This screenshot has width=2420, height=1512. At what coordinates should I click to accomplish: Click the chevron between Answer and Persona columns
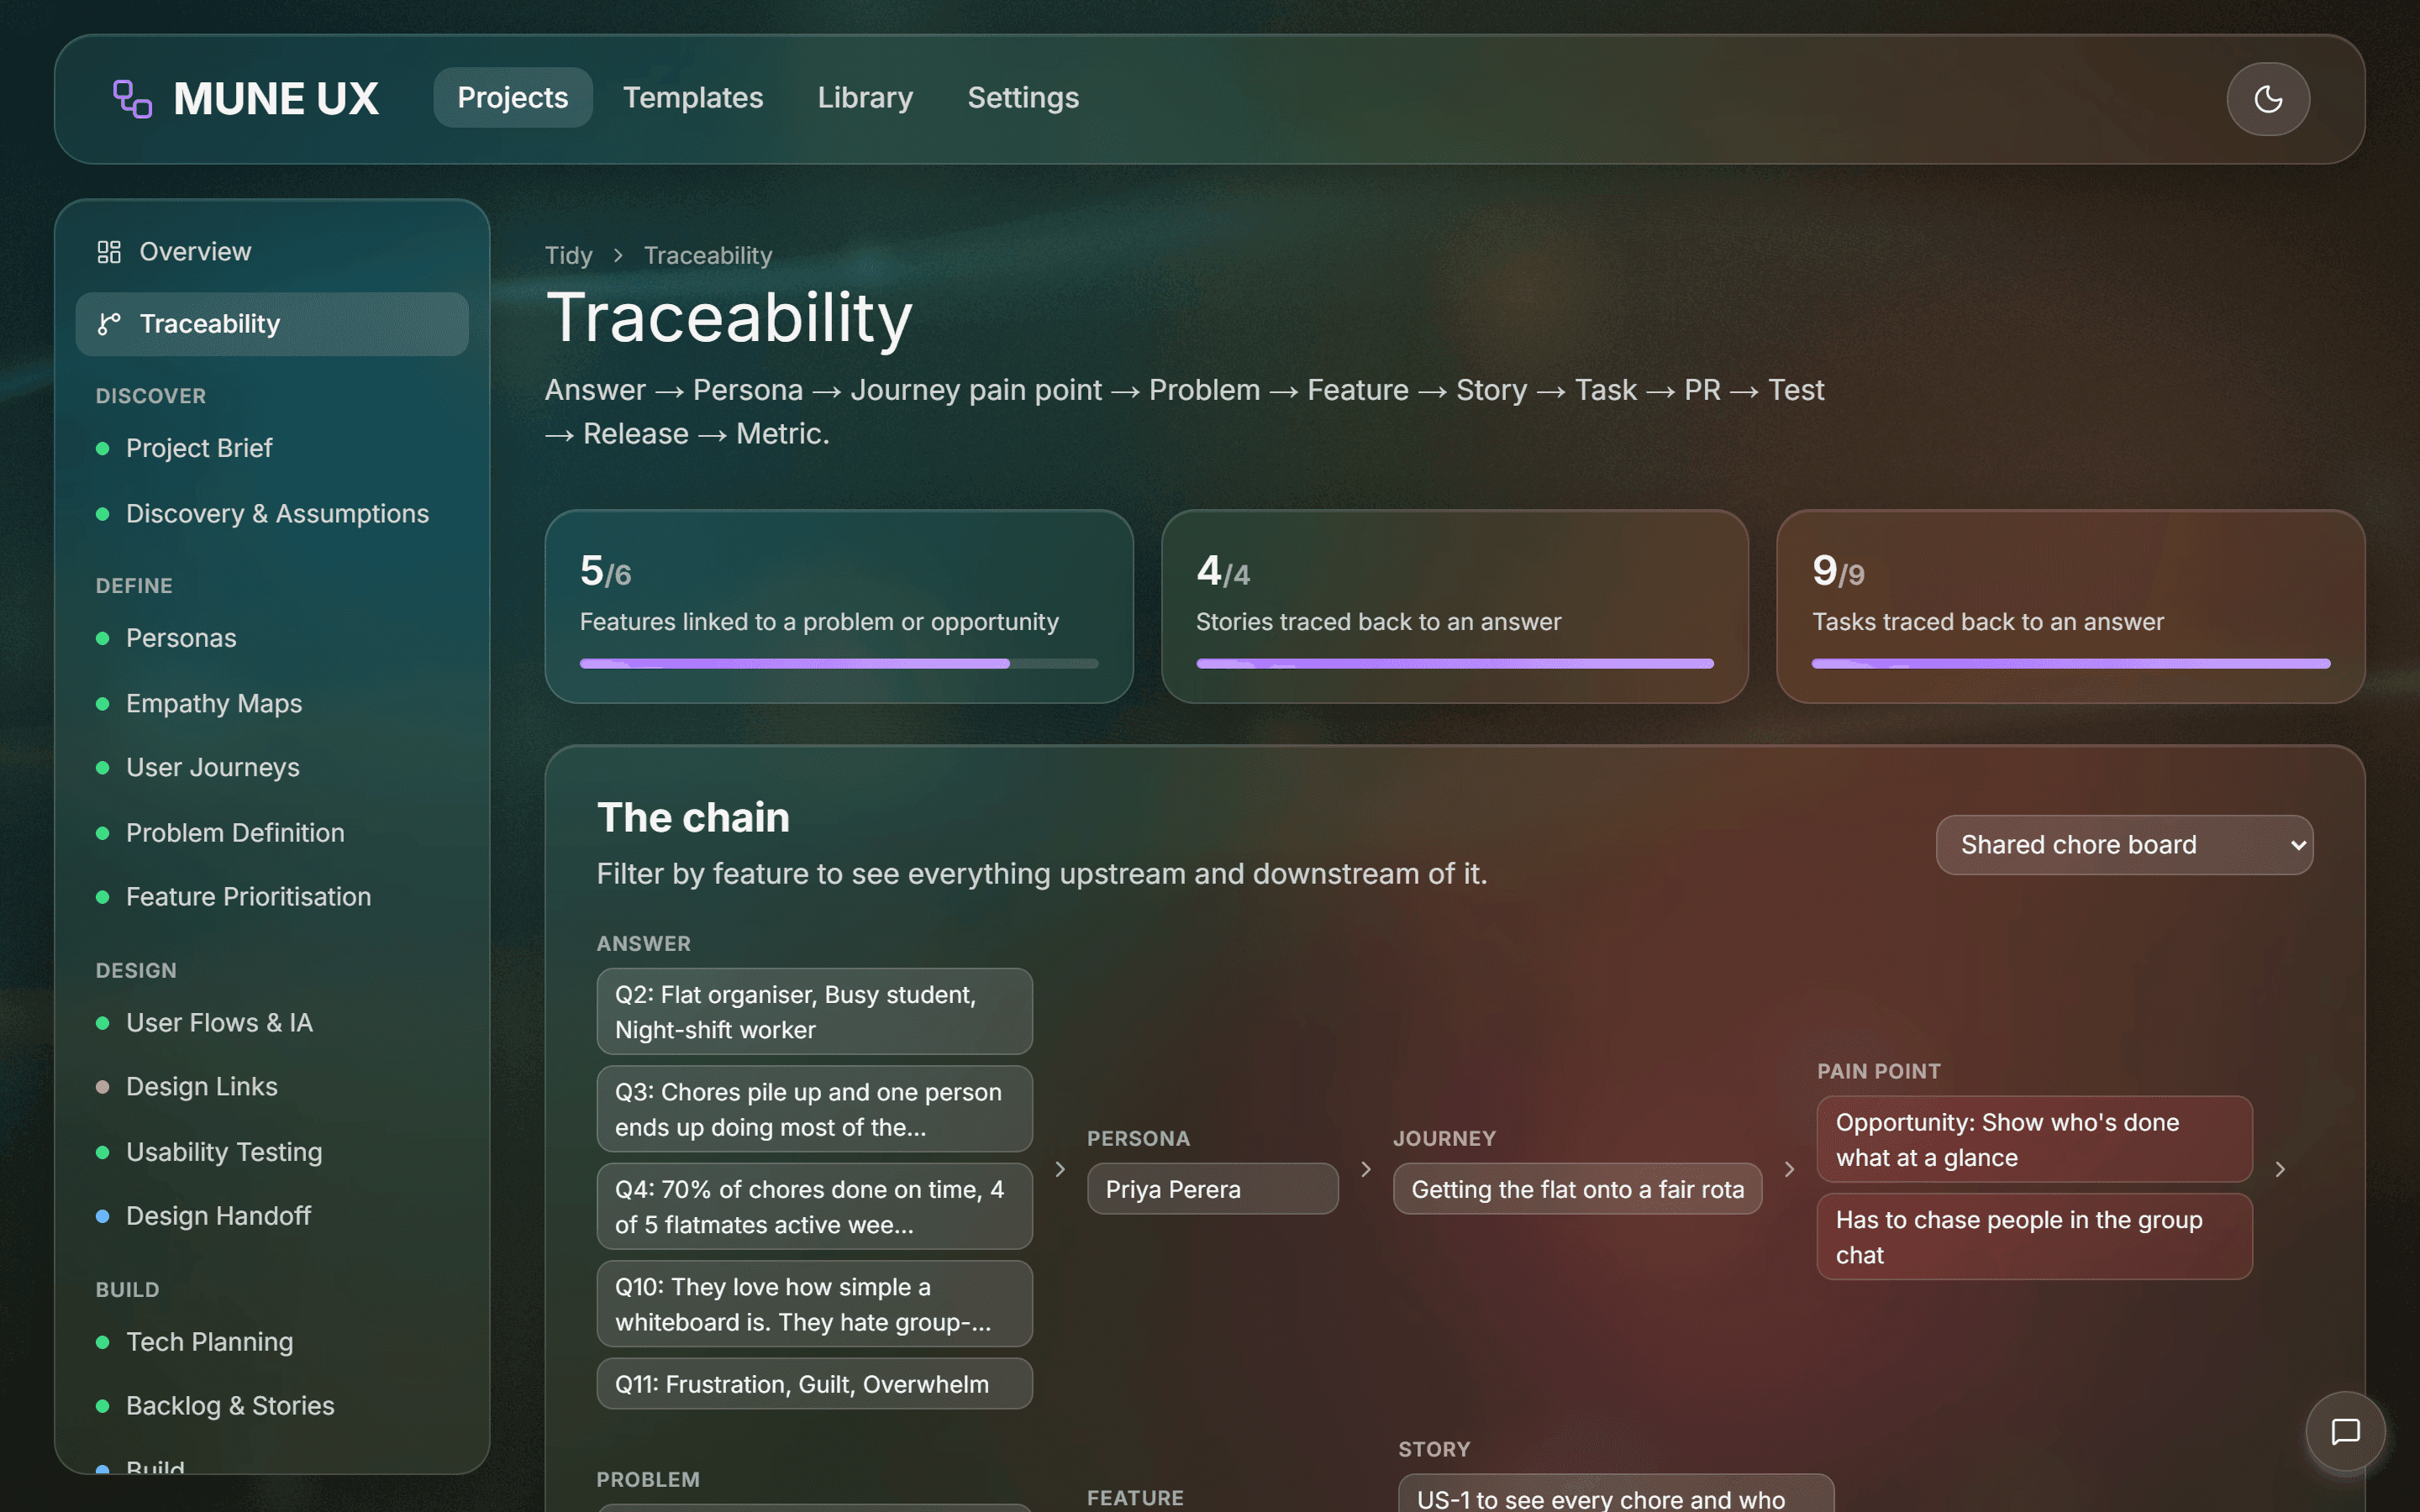[x=1060, y=1169]
